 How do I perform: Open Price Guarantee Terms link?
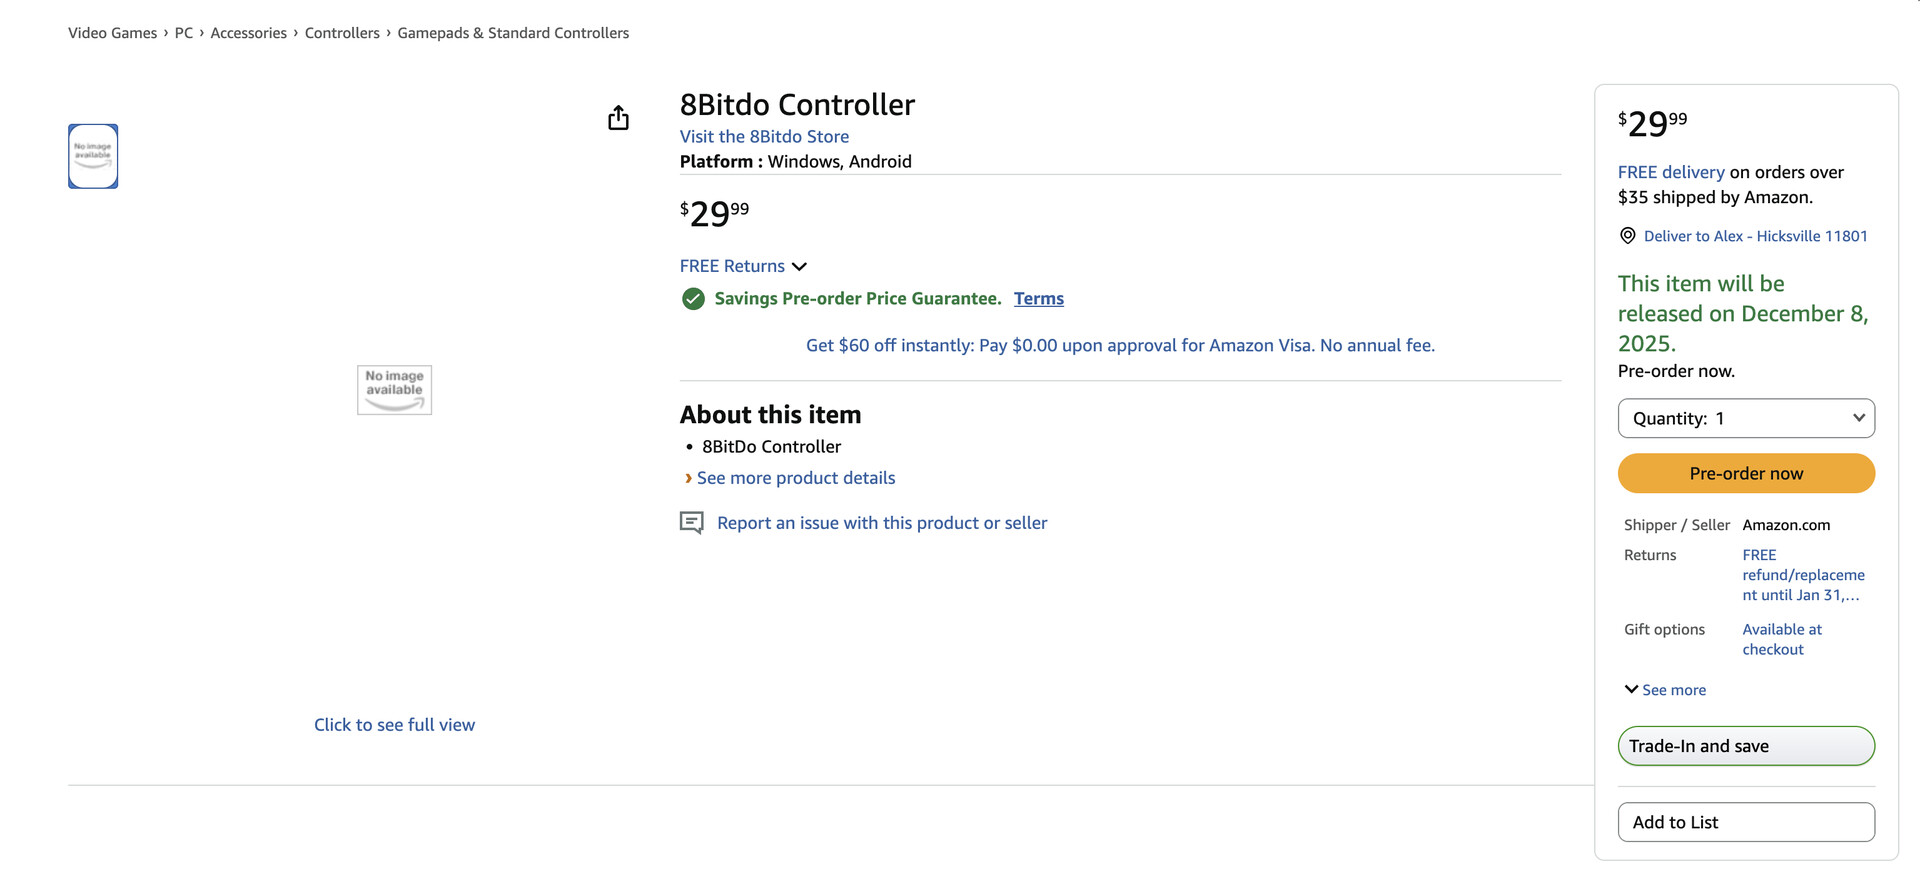click(1038, 299)
